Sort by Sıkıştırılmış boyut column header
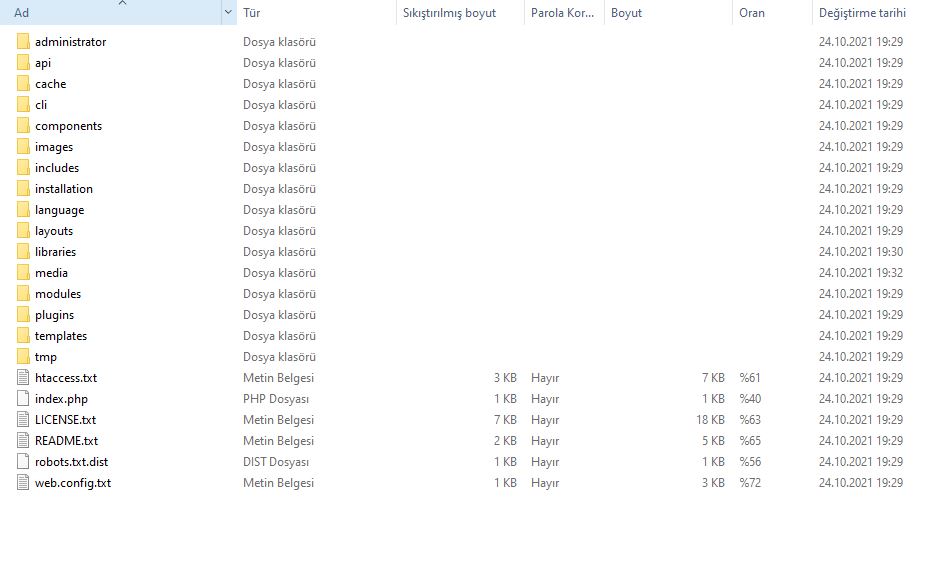945x565 pixels. tap(460, 12)
